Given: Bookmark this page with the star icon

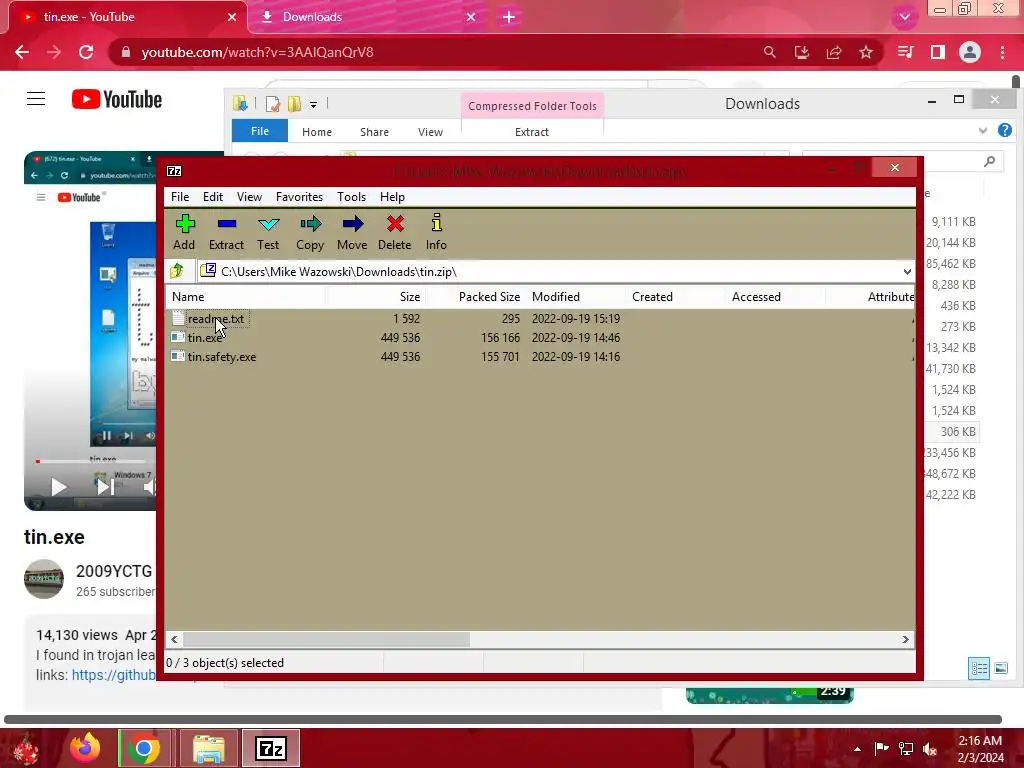Looking at the screenshot, I should pyautogui.click(x=866, y=52).
